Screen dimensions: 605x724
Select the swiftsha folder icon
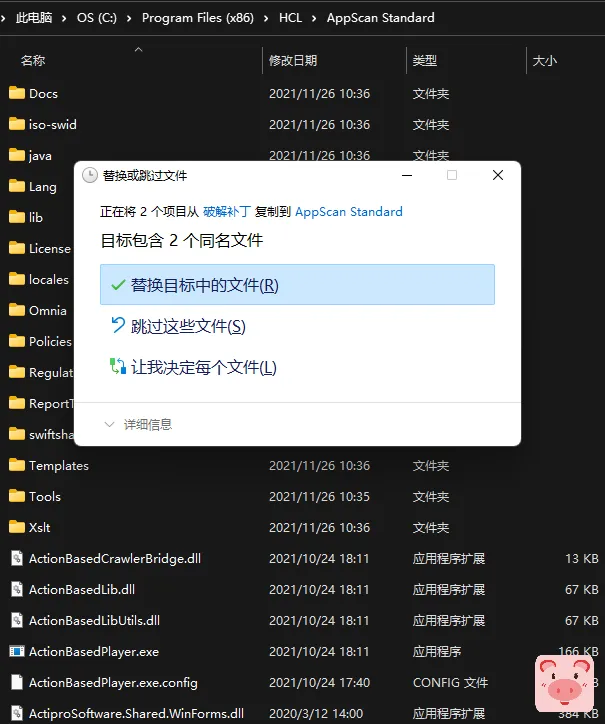pos(17,434)
